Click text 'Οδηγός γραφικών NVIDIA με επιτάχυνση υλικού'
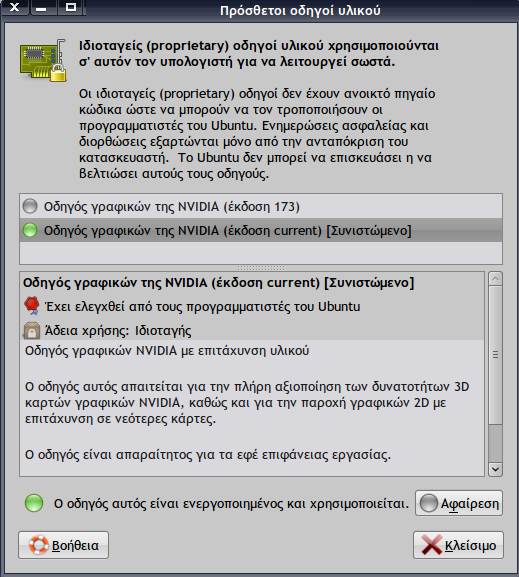This screenshot has width=519, height=577. (167, 351)
